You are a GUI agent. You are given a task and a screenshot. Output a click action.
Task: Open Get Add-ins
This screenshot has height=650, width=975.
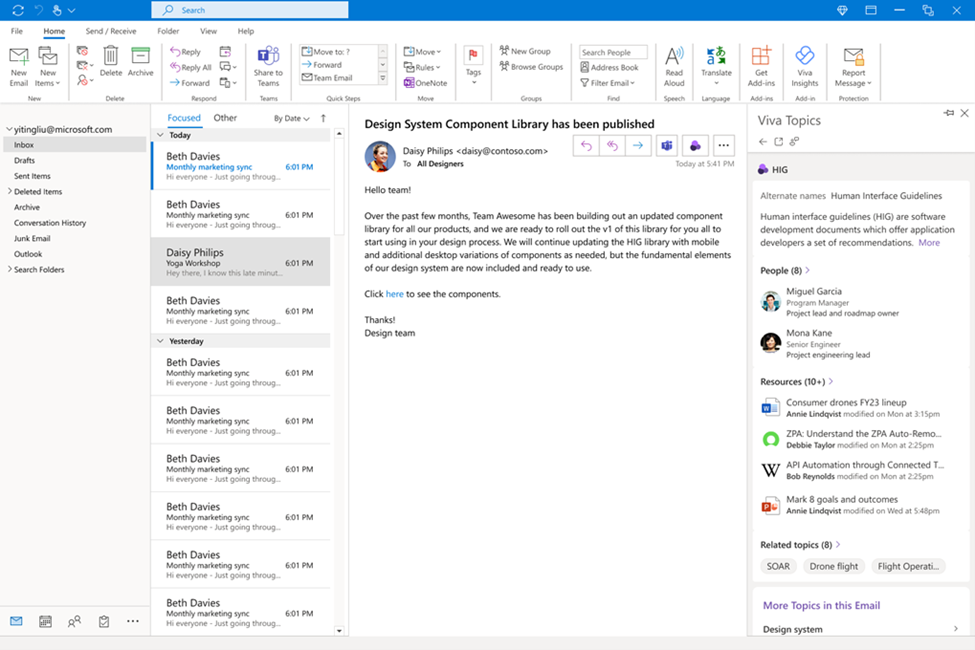761,67
